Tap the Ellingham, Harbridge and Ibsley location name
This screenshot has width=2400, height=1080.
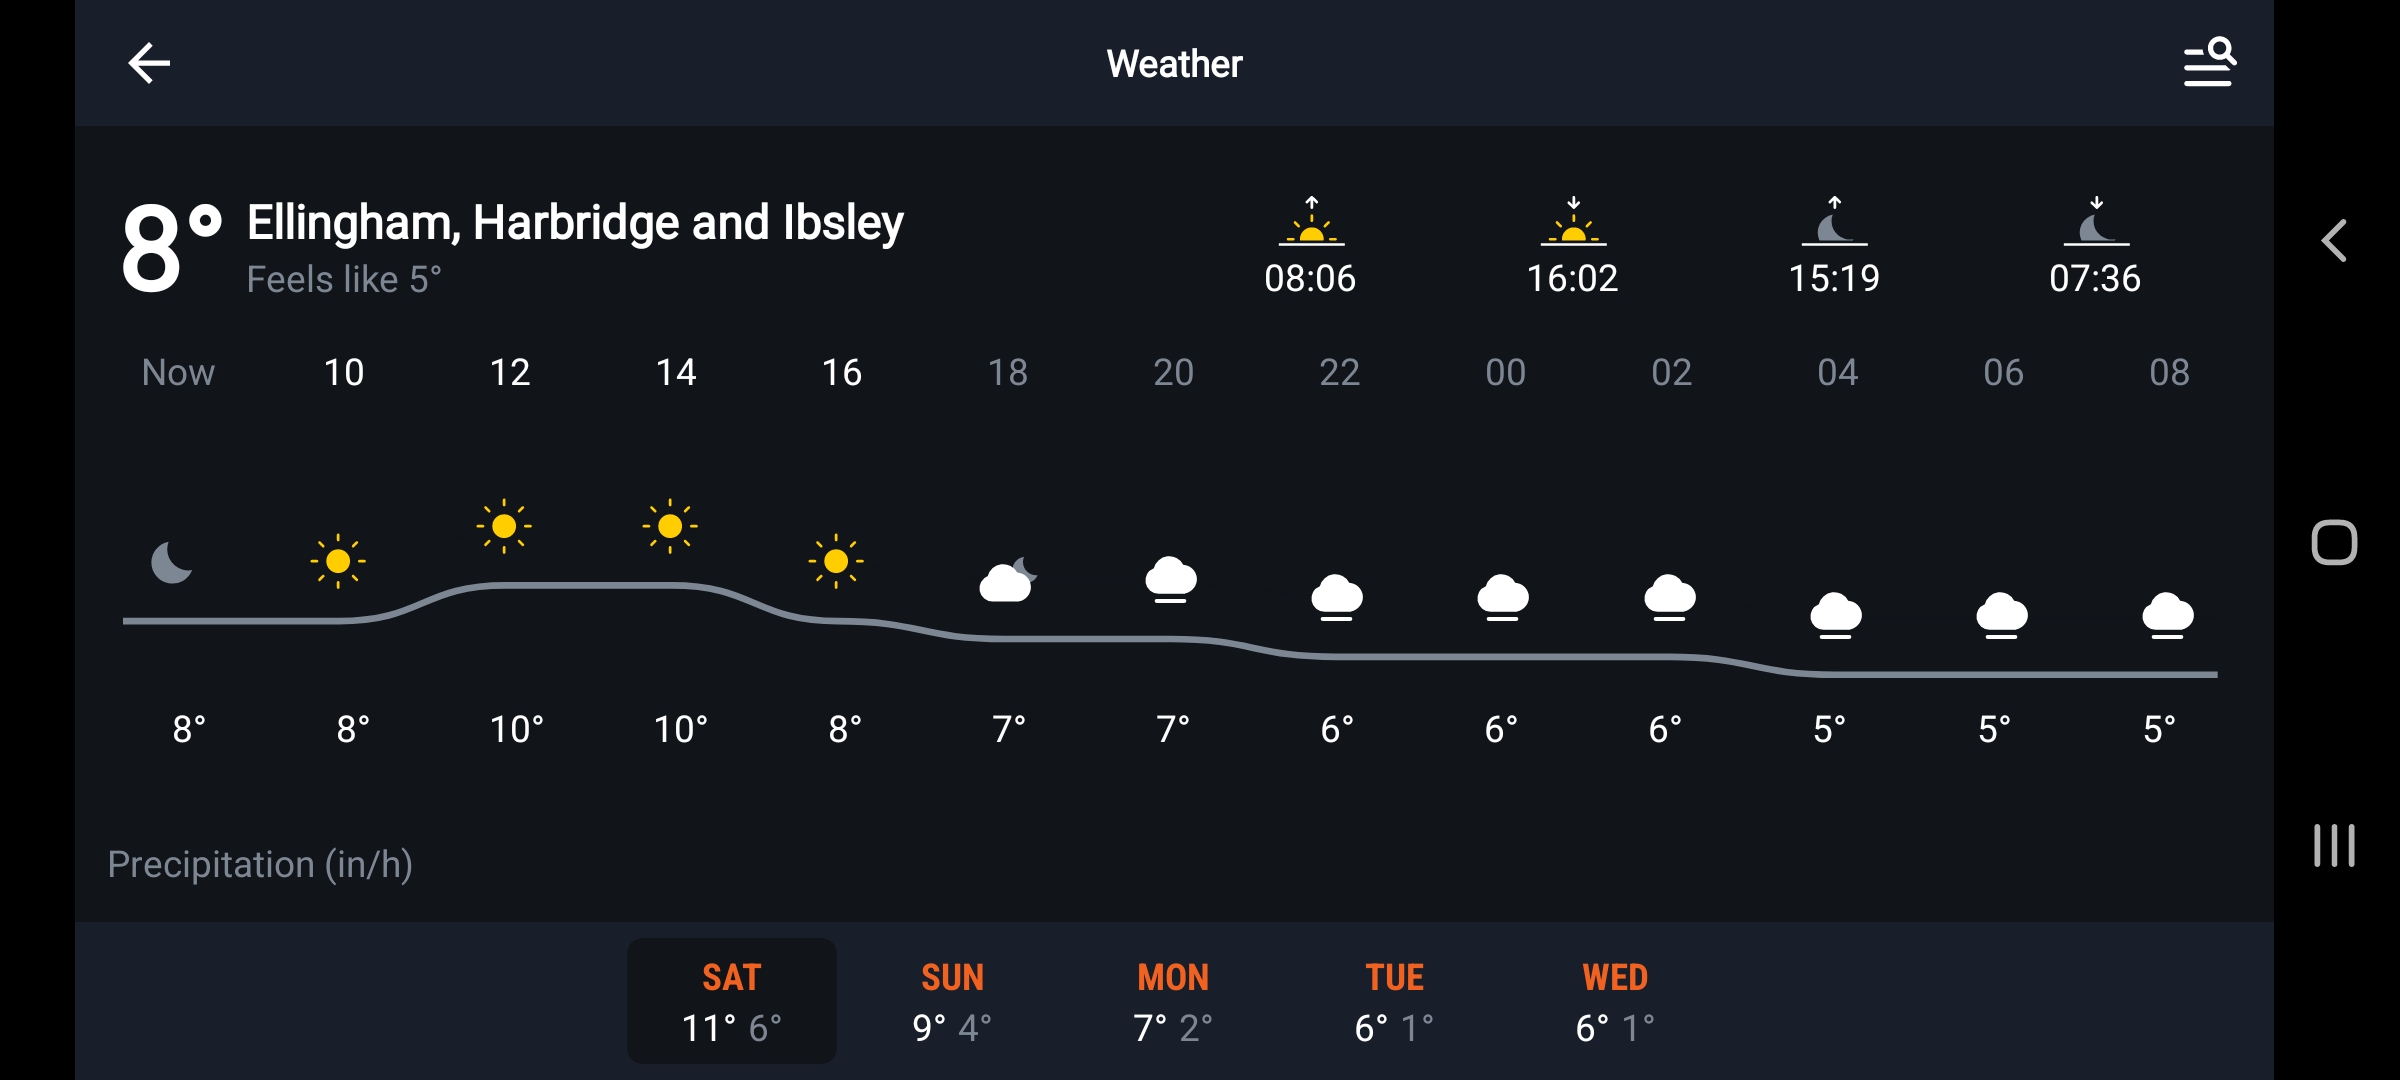pyautogui.click(x=575, y=222)
